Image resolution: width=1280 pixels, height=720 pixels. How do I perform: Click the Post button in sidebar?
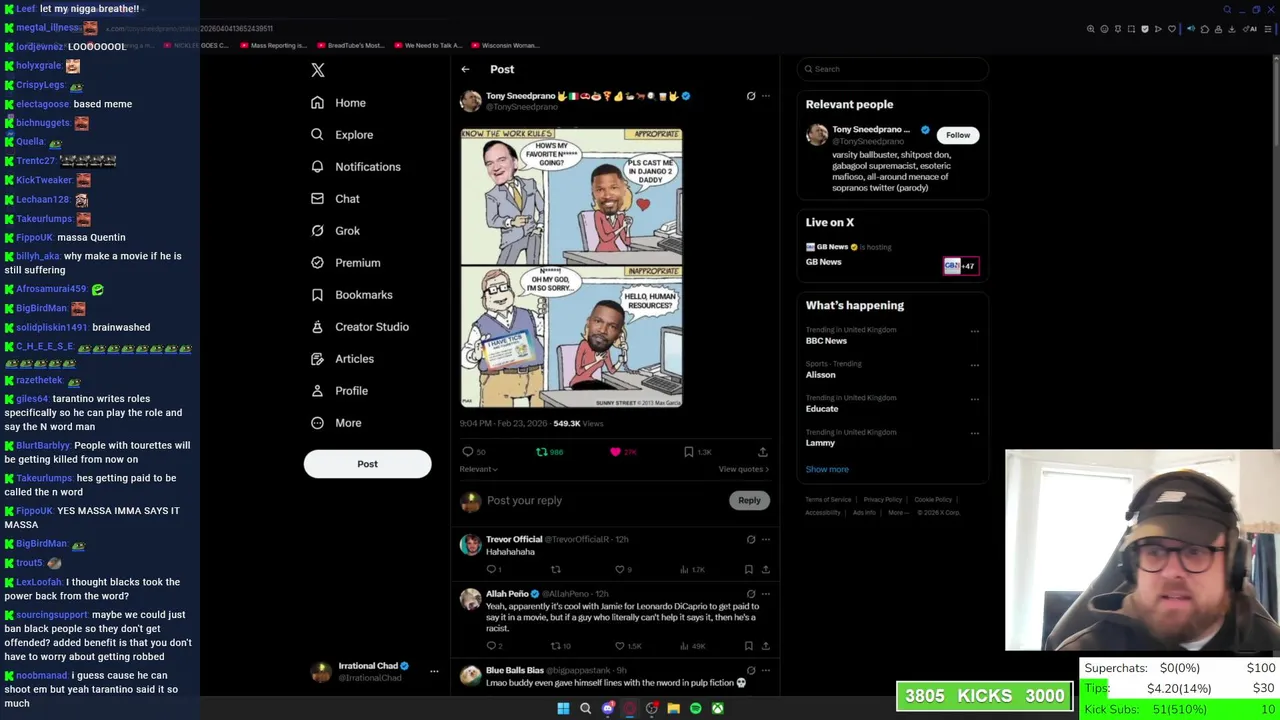pyautogui.click(x=367, y=464)
